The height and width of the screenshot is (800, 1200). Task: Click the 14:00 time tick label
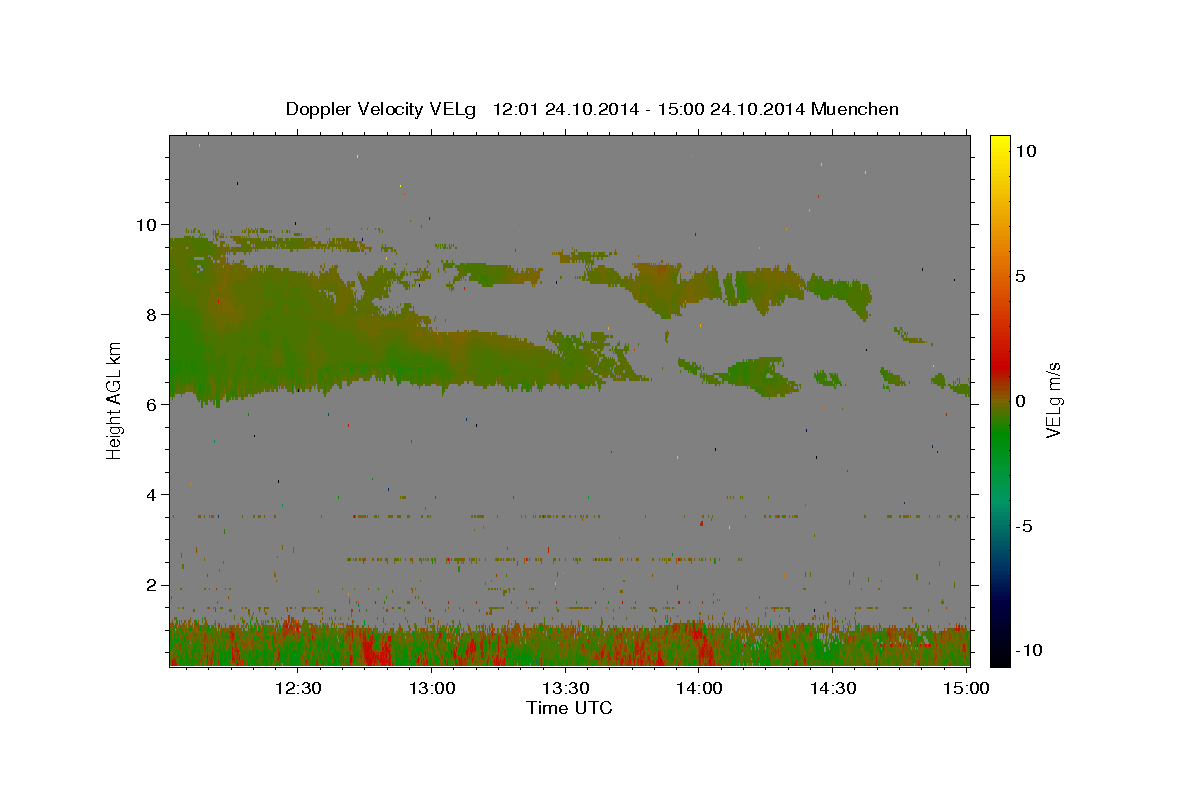click(699, 688)
